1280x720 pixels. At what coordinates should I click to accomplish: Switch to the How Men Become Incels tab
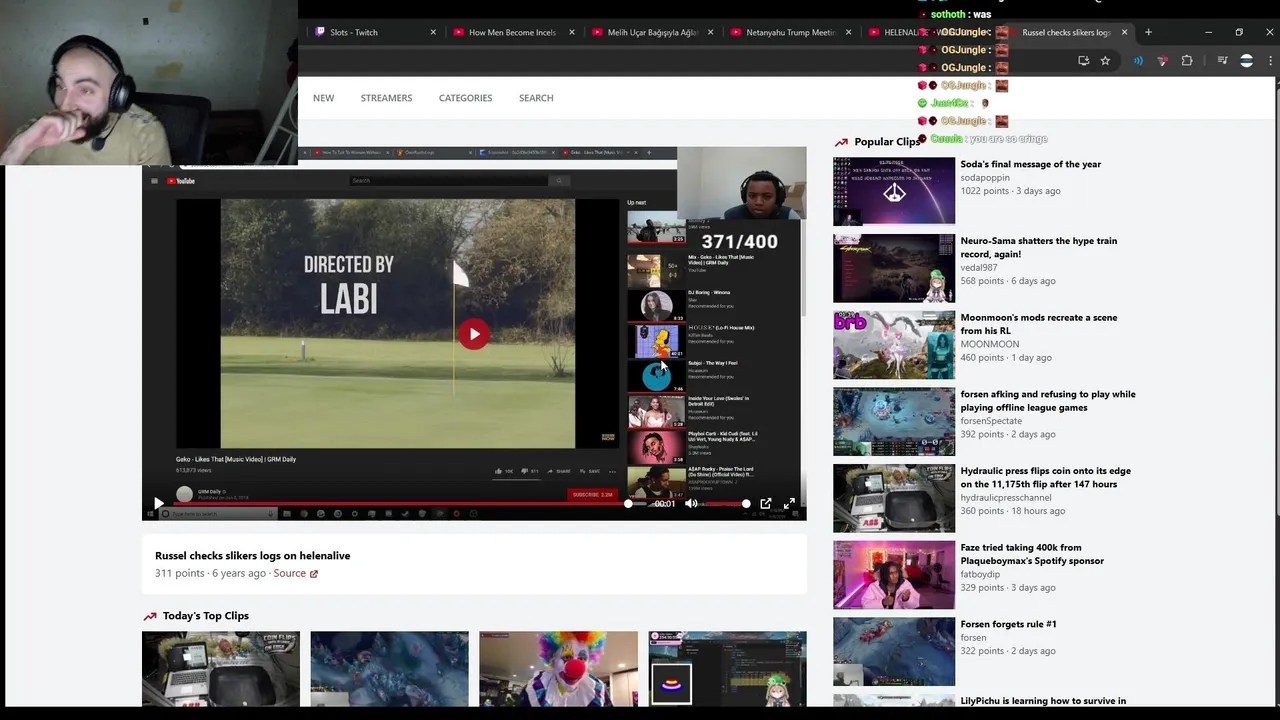514,32
